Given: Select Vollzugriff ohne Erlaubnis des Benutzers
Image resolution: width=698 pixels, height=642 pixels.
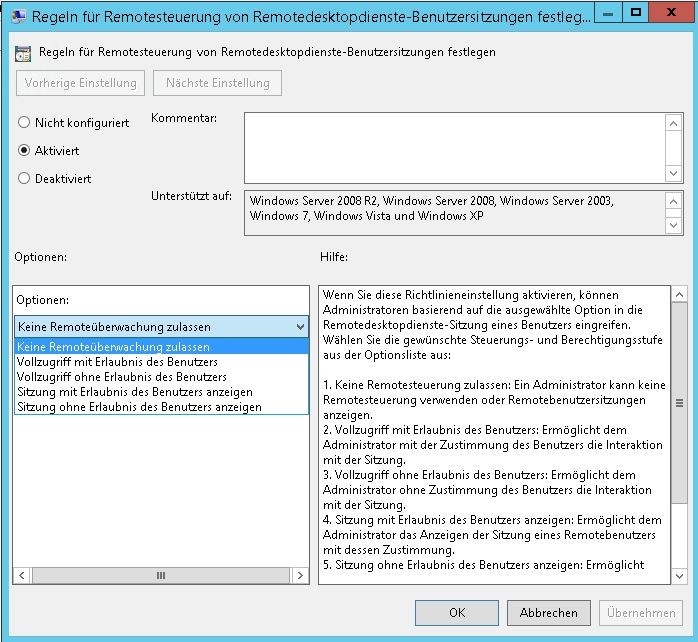Looking at the screenshot, I should 121,377.
